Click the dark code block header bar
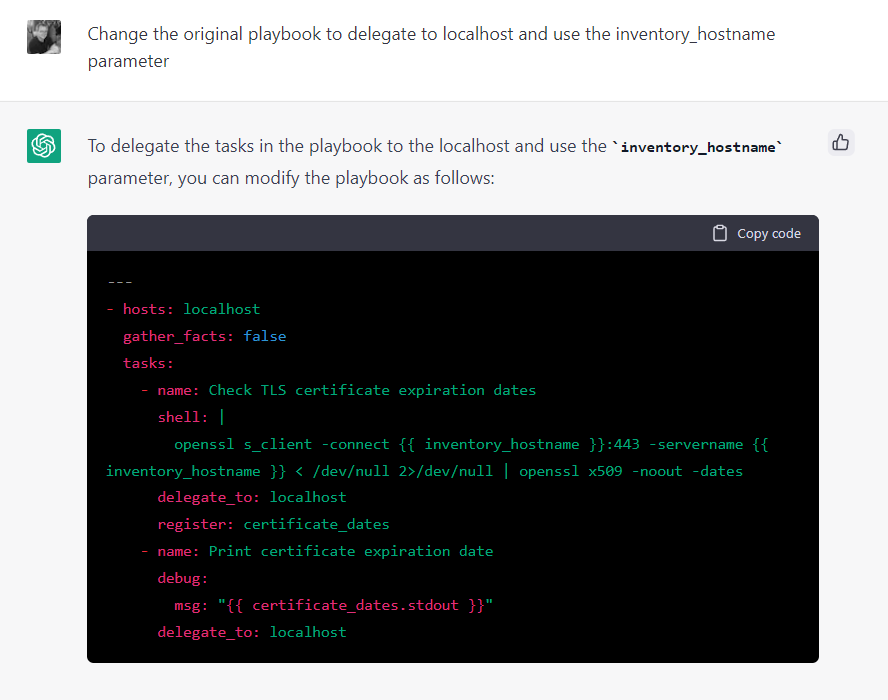The width and height of the screenshot is (888, 700). click(x=400, y=233)
